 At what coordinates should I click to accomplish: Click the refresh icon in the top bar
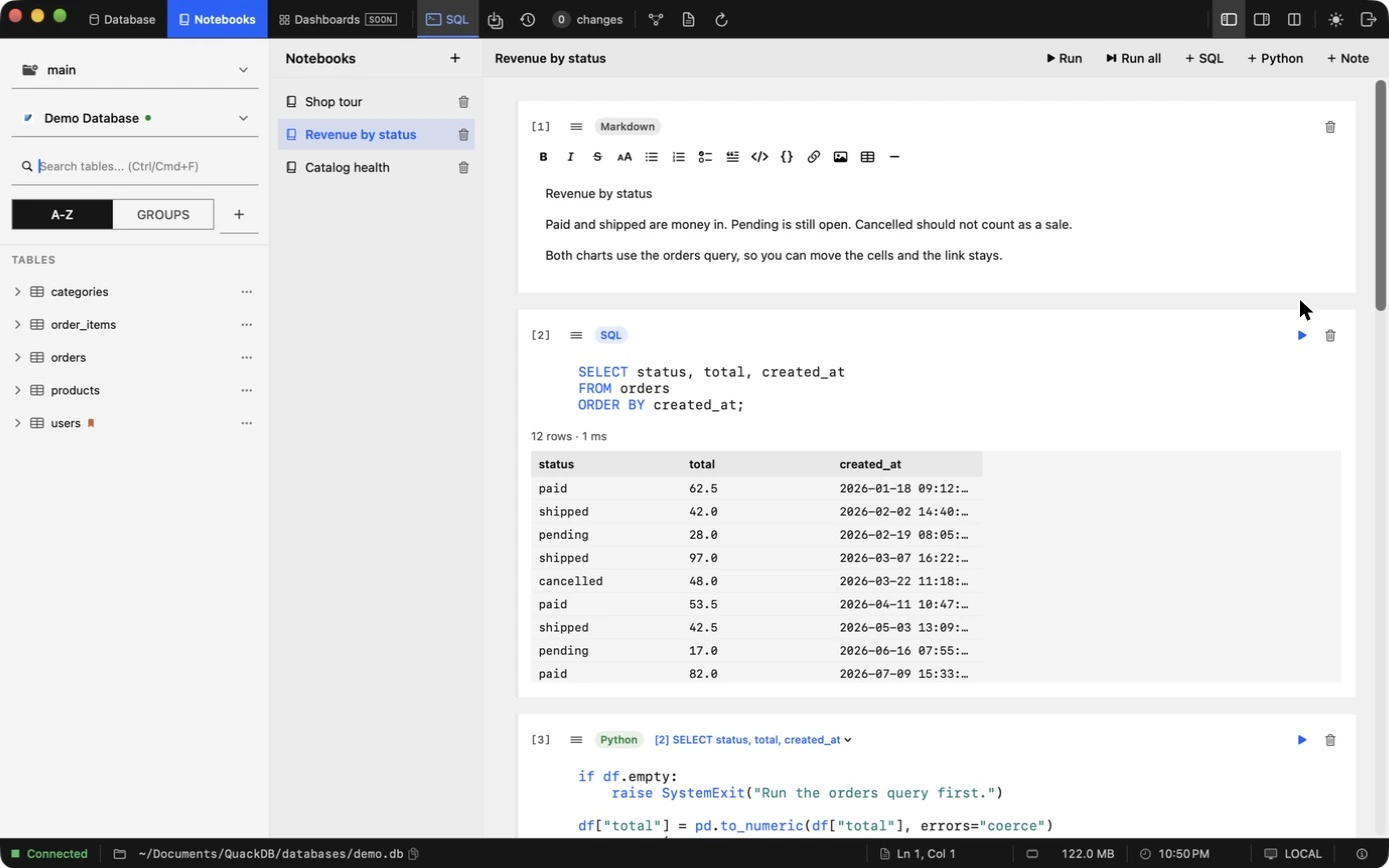point(721,19)
